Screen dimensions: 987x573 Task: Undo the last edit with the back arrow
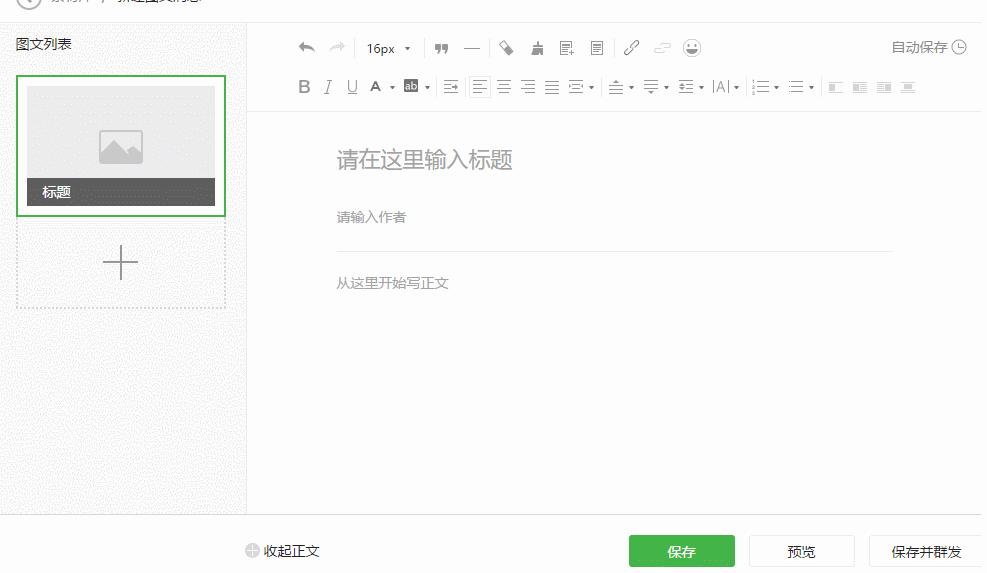pos(307,48)
